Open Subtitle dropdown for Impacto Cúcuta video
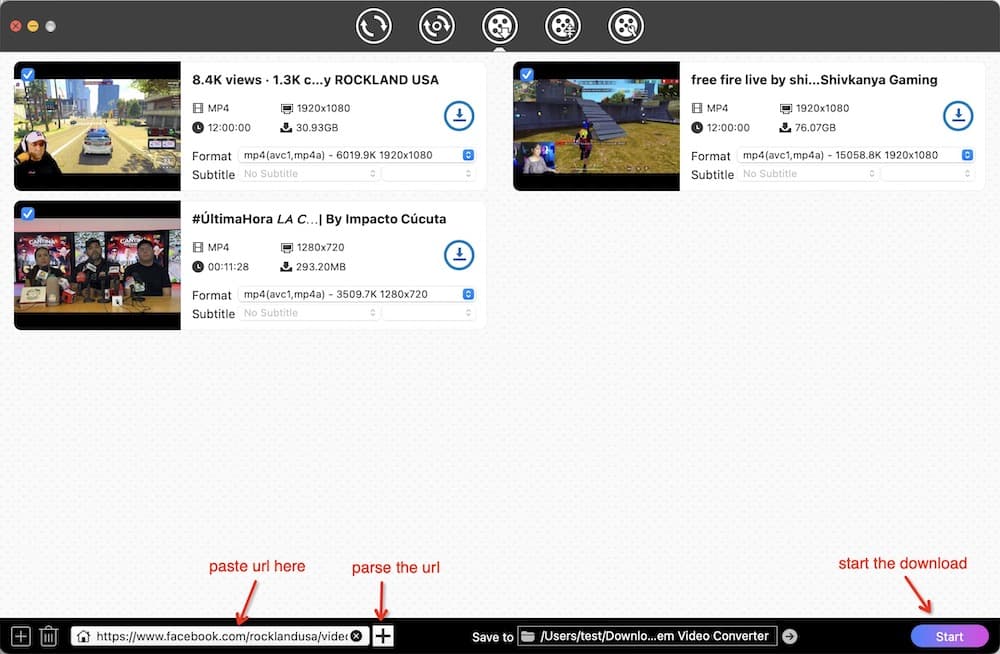Viewport: 1000px width, 654px height. pos(310,313)
